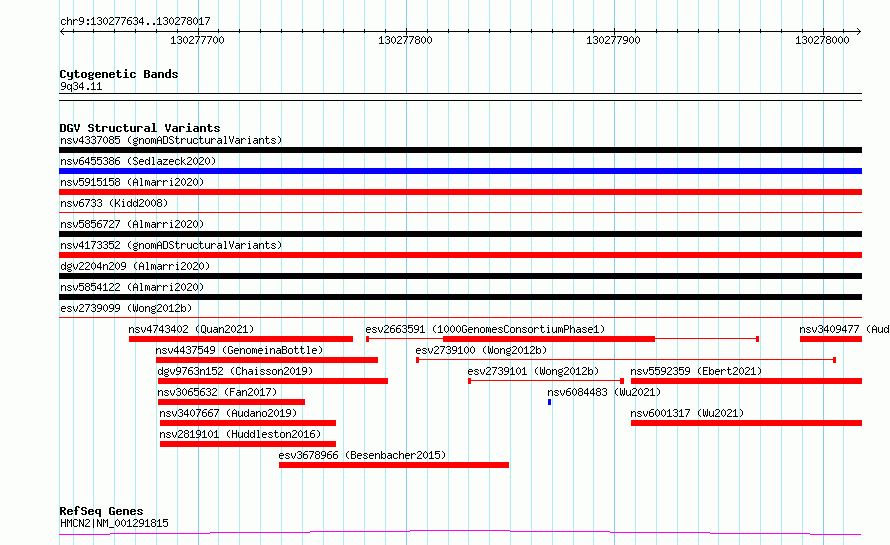The image size is (890, 545).
Task: Click the ruler's left arrow end
Action: 62,31
